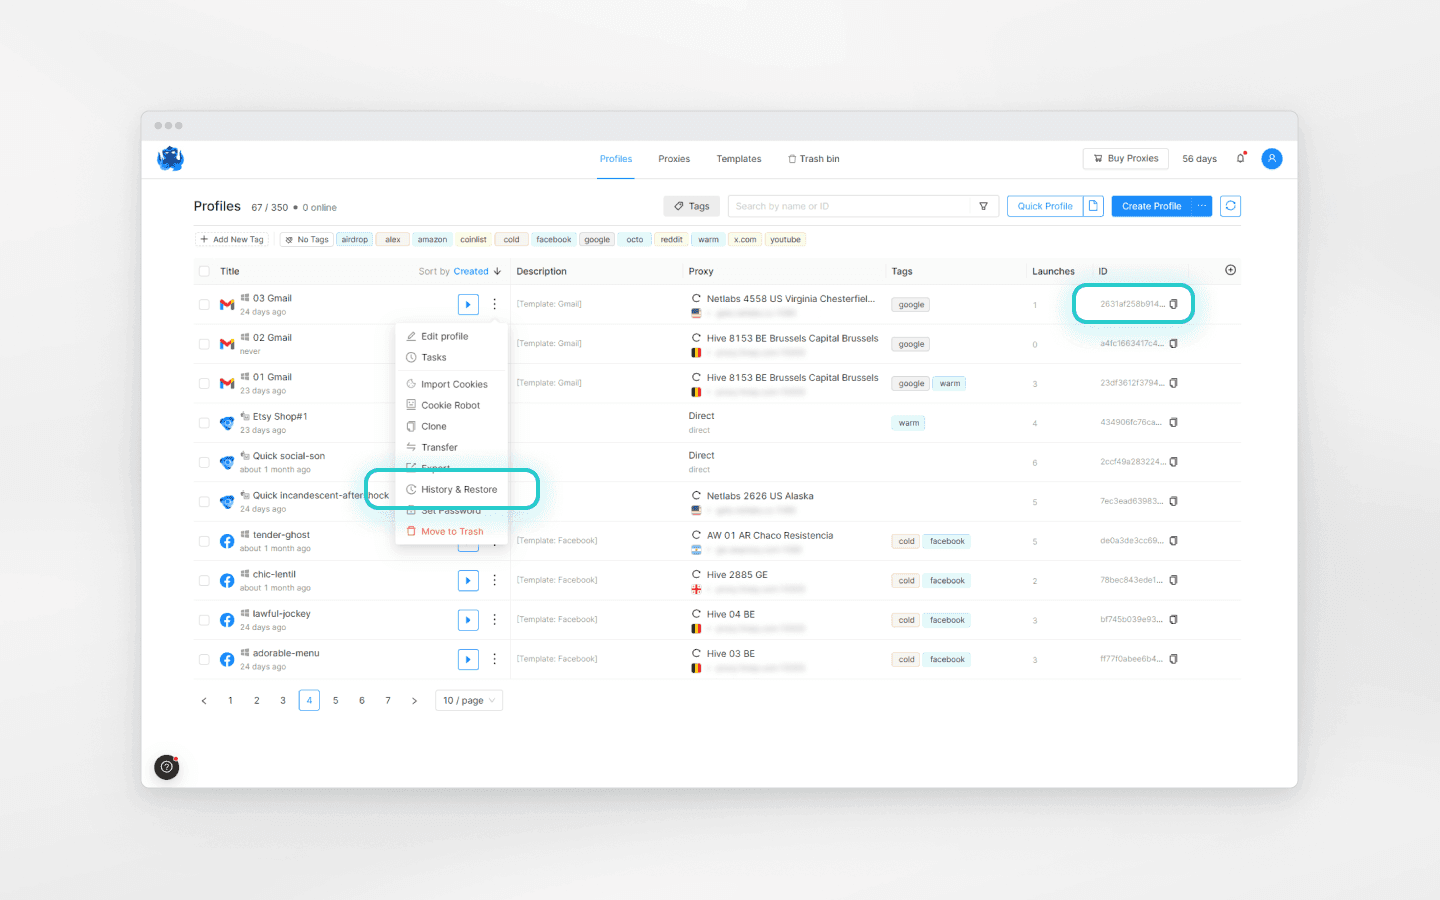Filter by the youtube tag chip
The width and height of the screenshot is (1440, 900).
(x=785, y=239)
